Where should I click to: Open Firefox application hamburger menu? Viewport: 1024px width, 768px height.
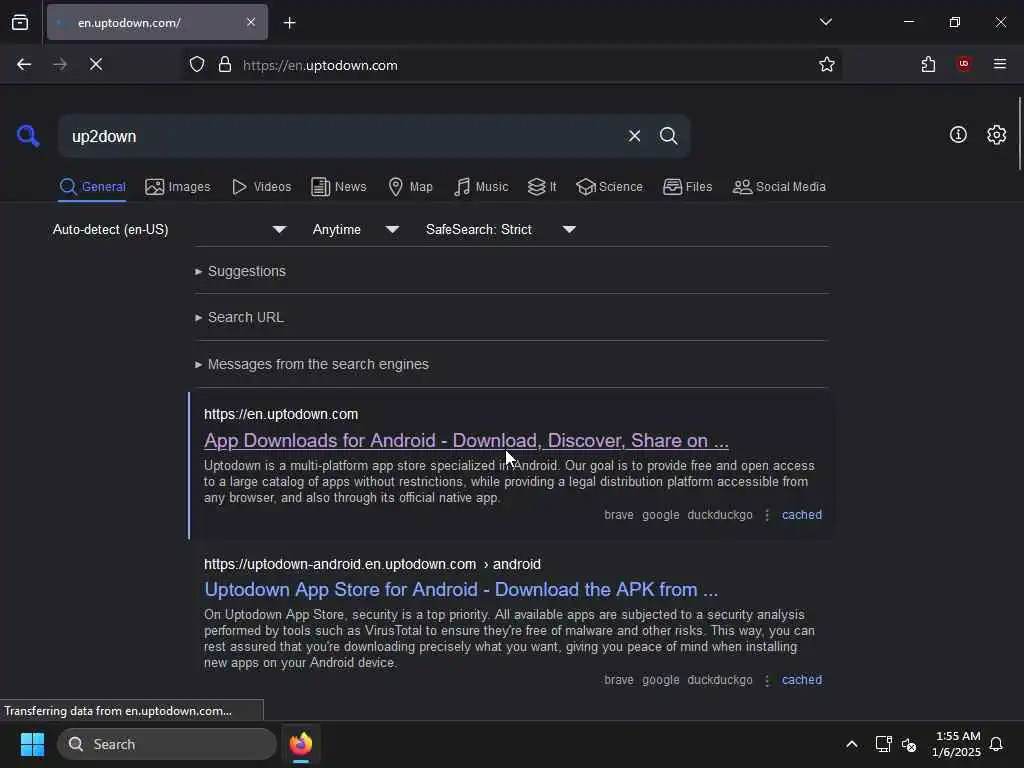(x=1000, y=64)
